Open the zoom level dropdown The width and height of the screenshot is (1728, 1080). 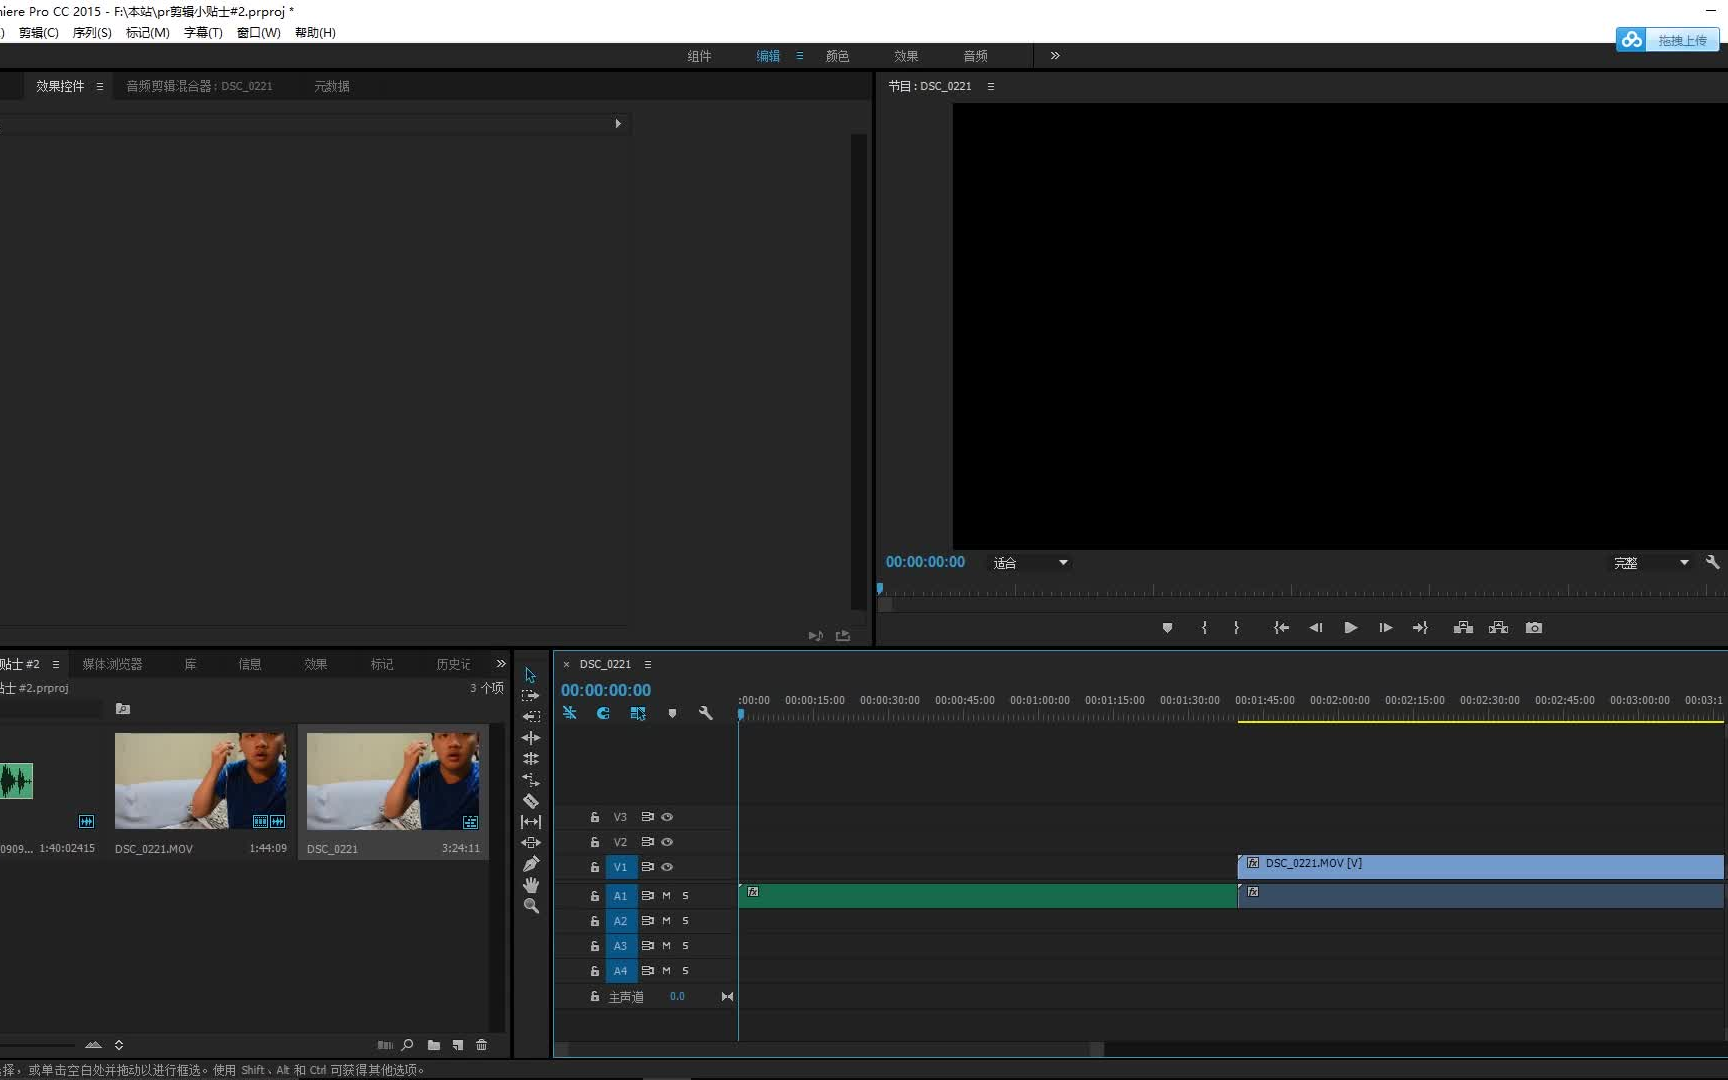point(1030,563)
